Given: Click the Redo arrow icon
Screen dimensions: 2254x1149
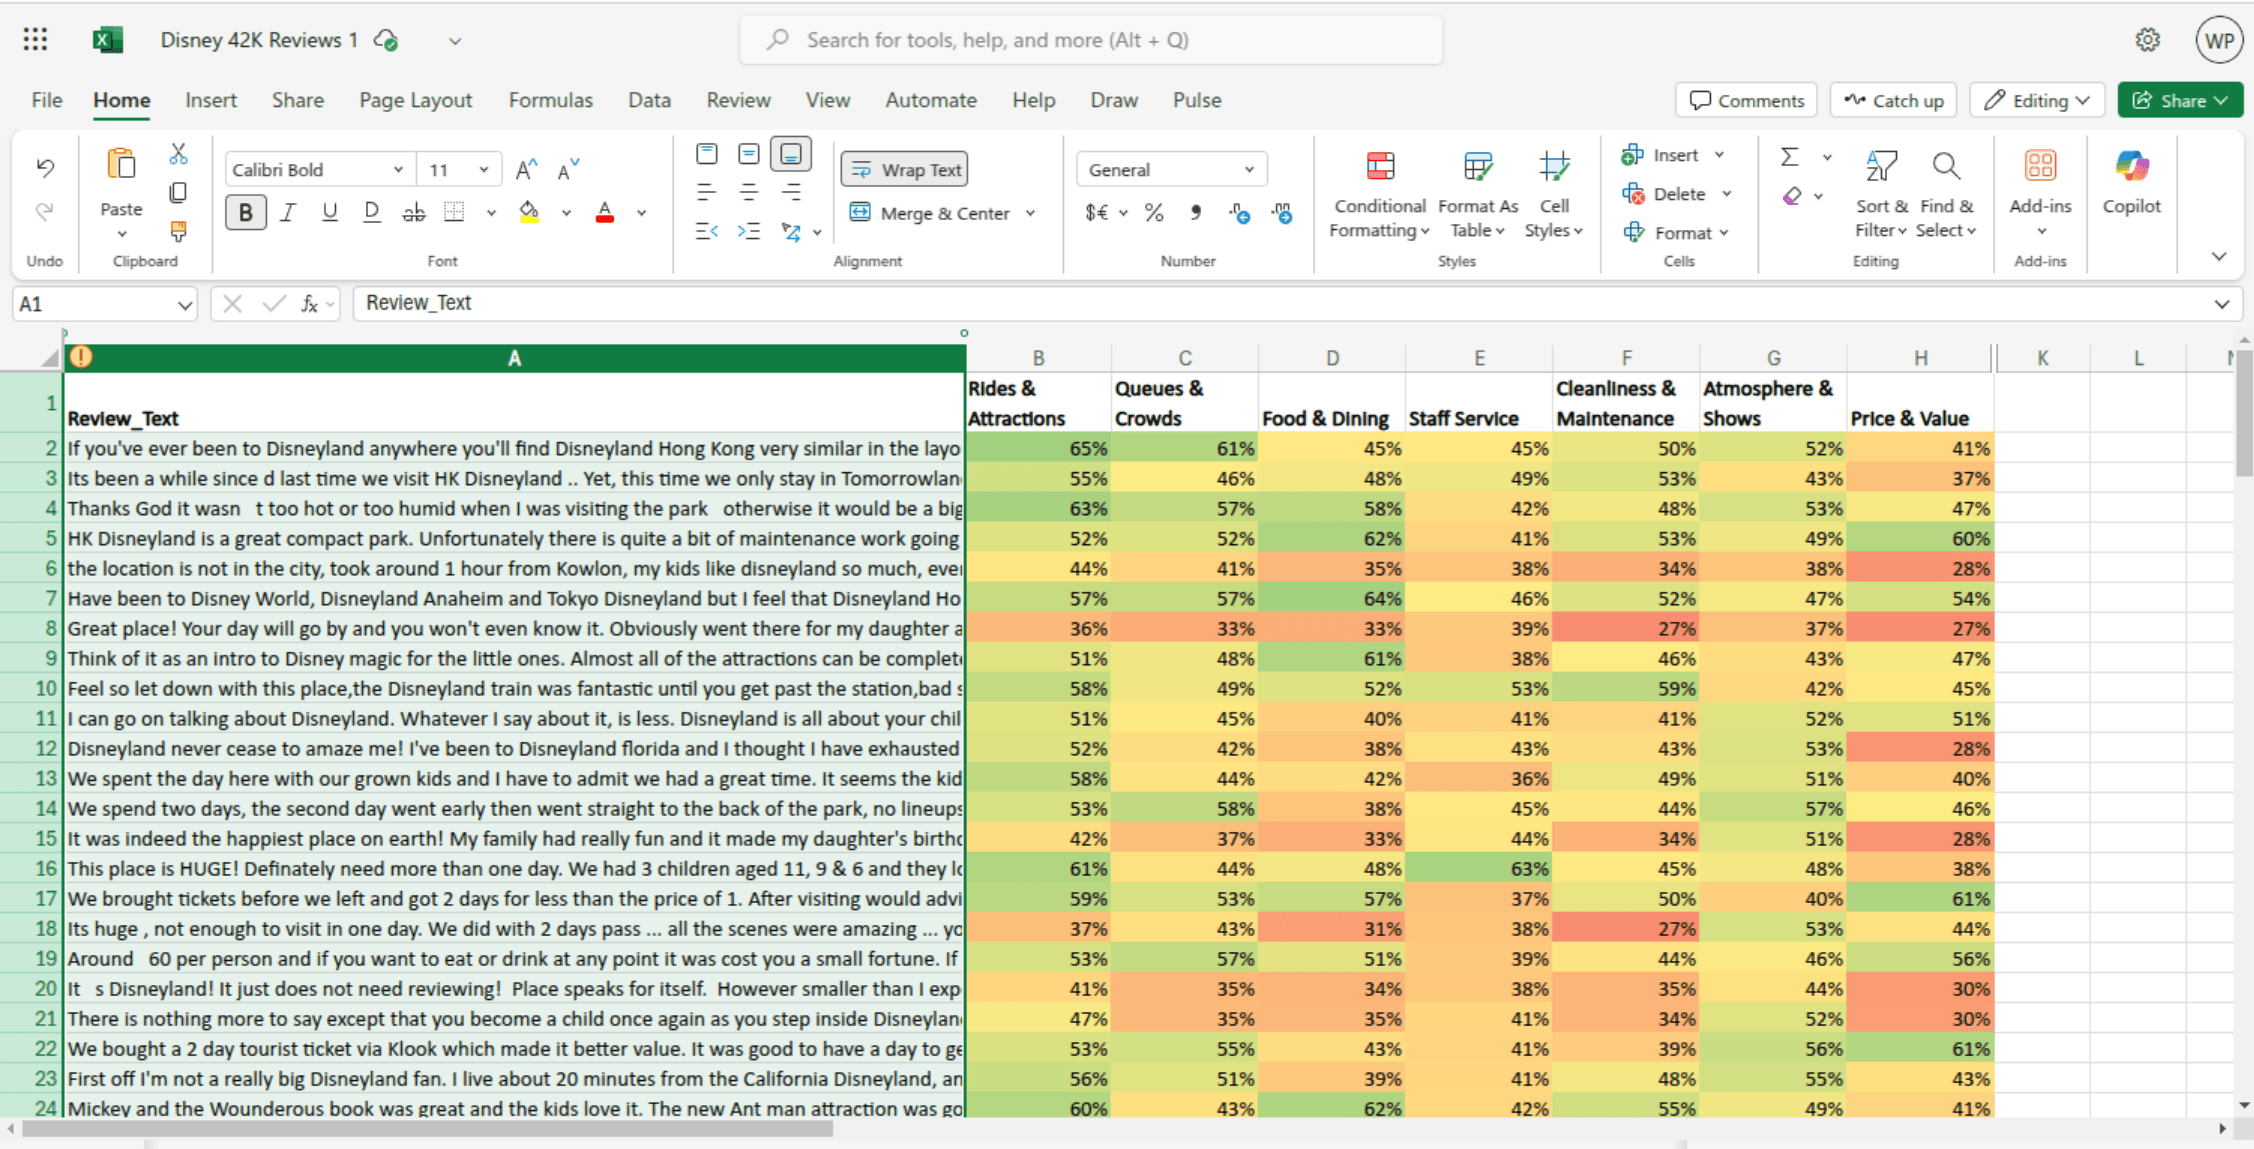Looking at the screenshot, I should 45,211.
